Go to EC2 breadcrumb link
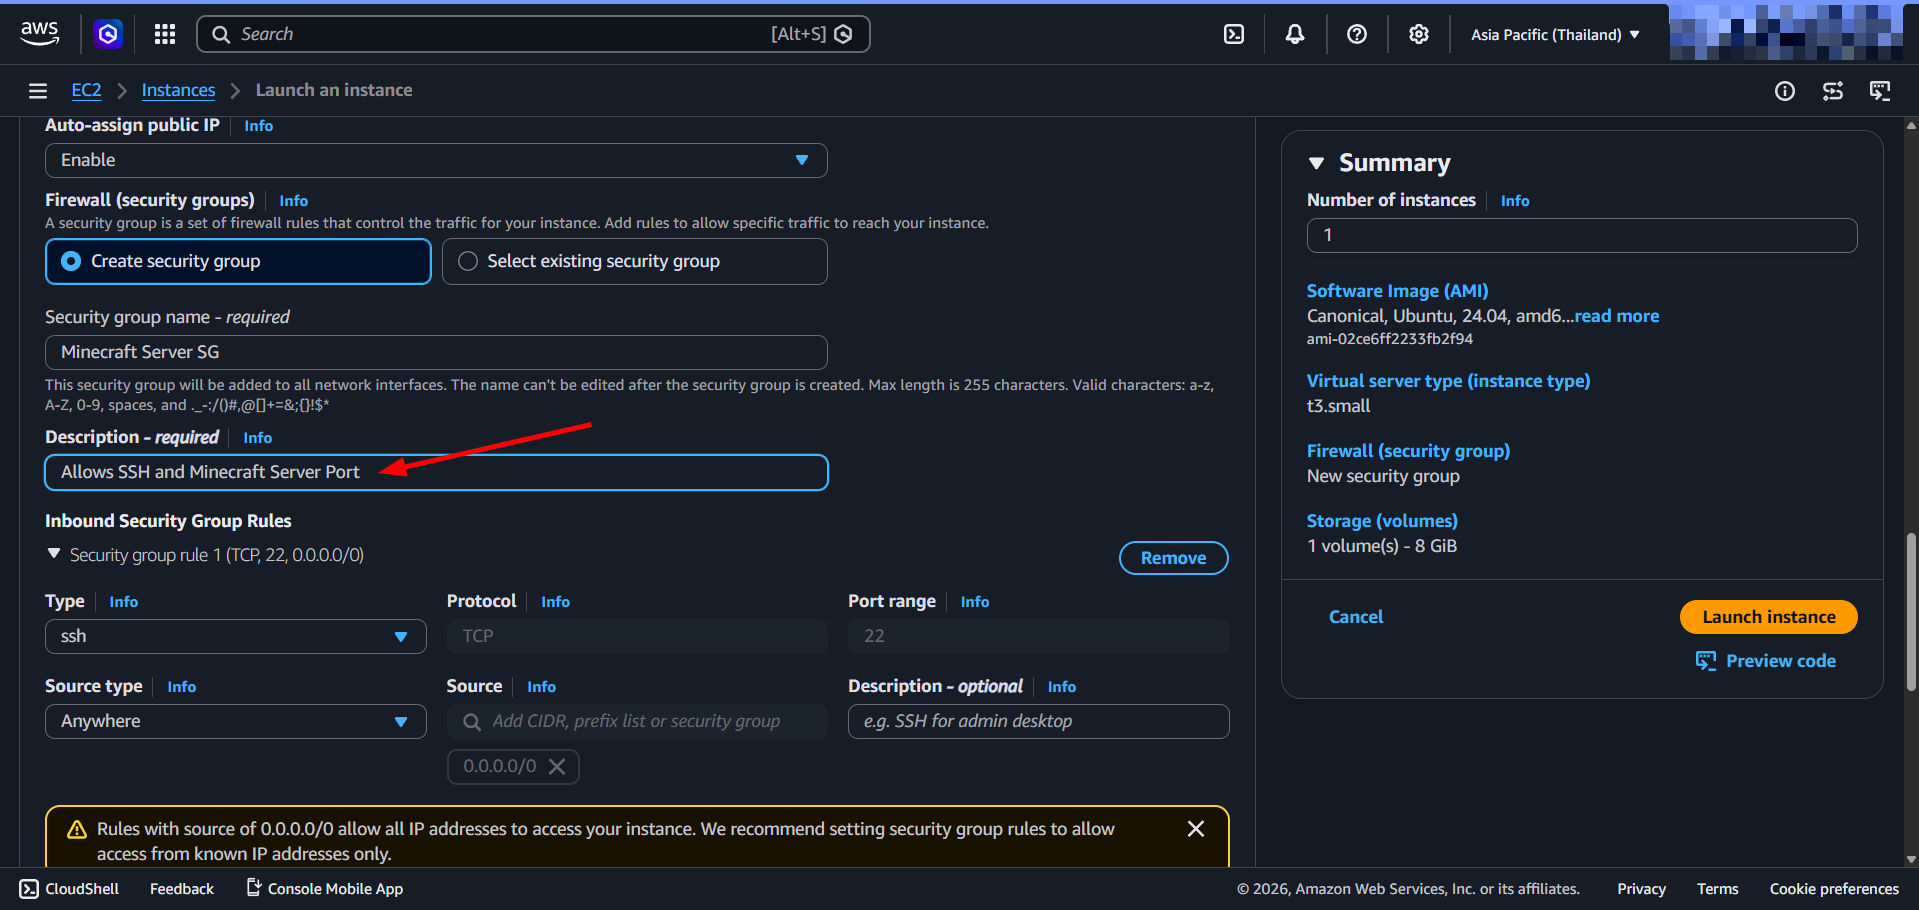Screen dimensions: 1919x910 pos(86,90)
